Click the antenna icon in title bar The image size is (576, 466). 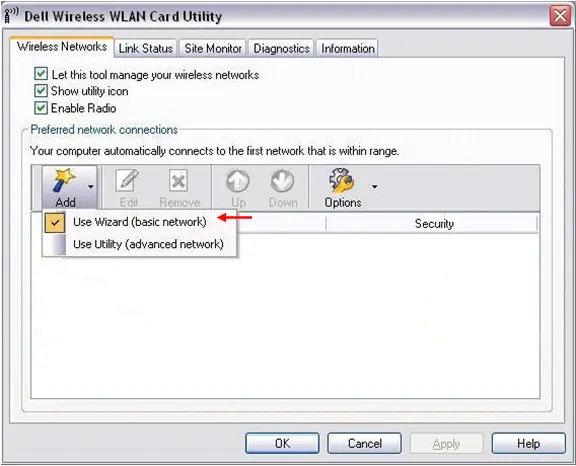(x=11, y=16)
